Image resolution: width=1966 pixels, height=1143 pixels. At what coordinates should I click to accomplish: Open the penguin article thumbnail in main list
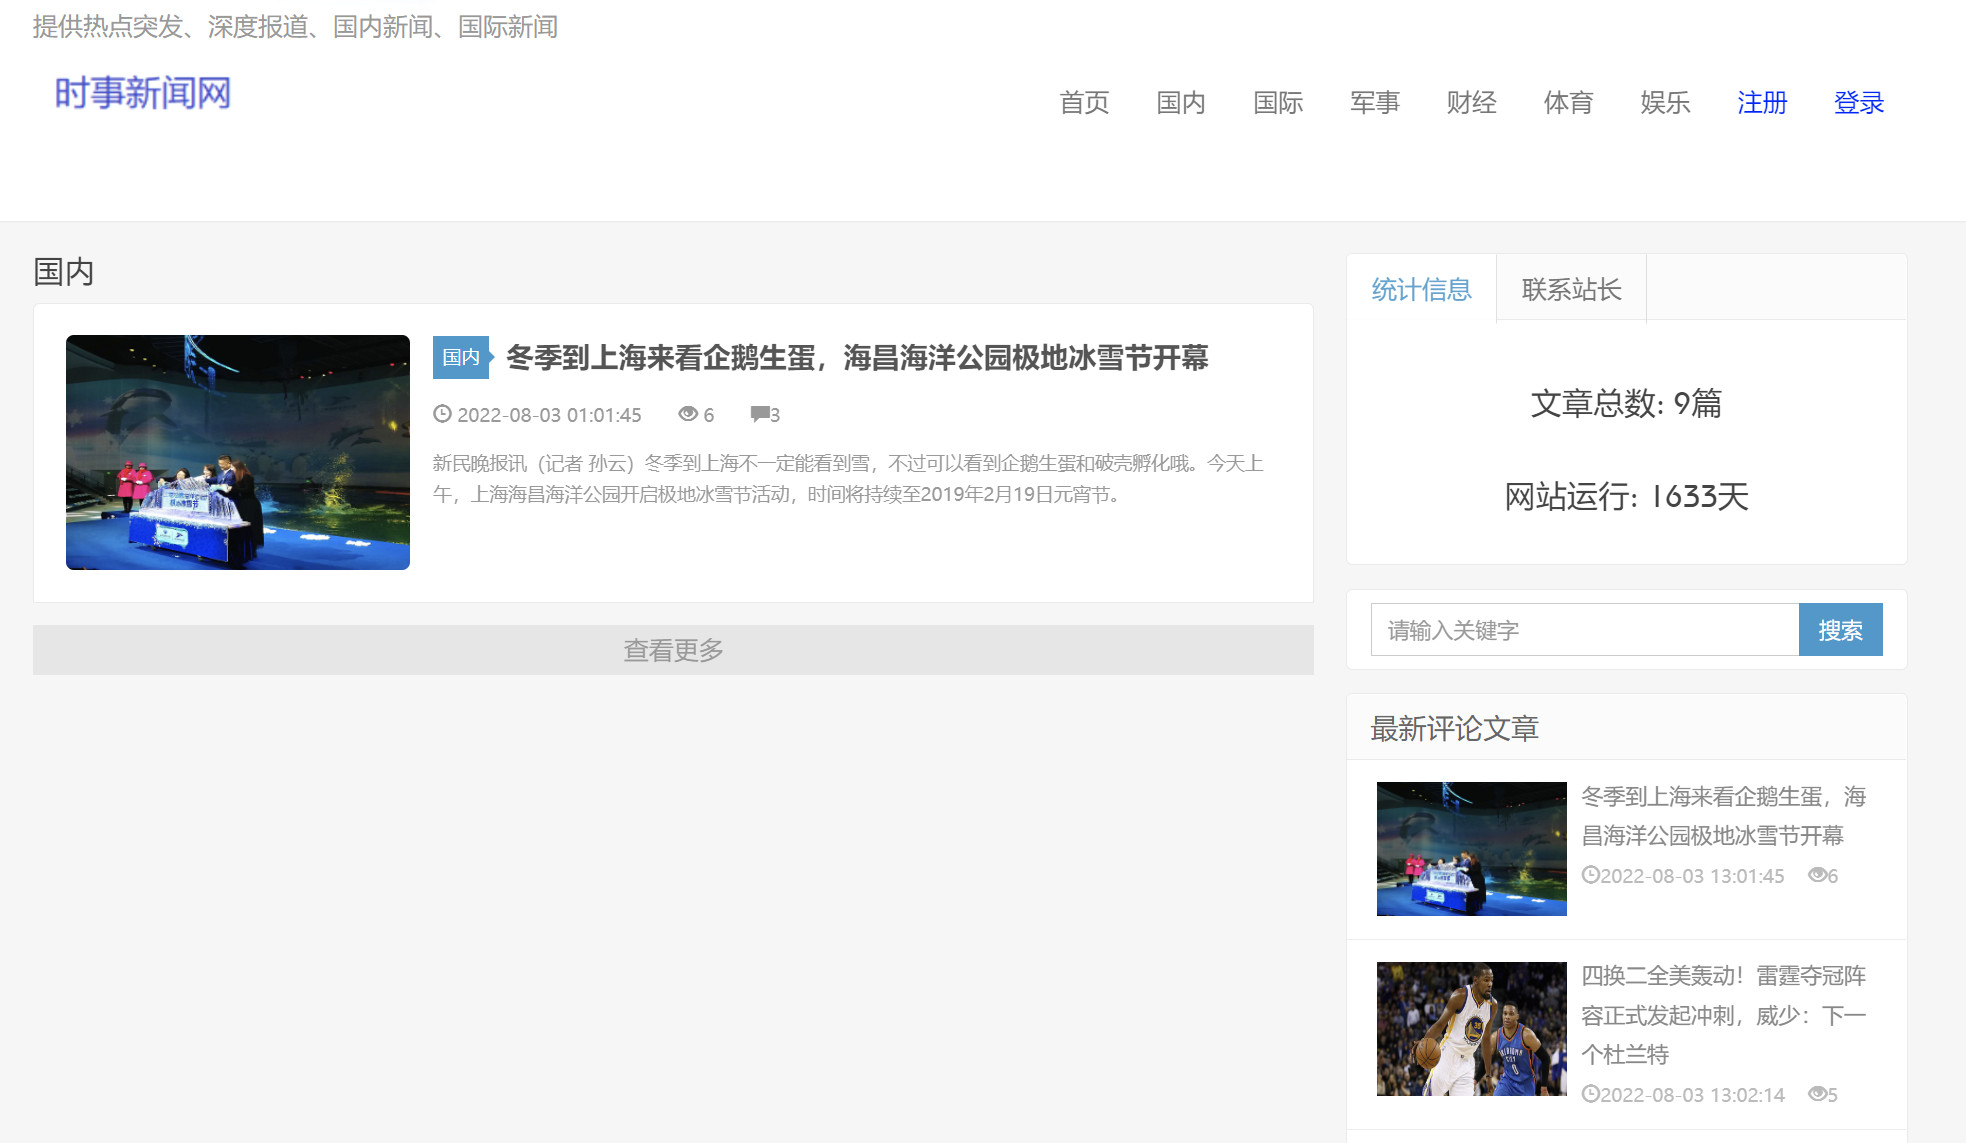click(238, 452)
